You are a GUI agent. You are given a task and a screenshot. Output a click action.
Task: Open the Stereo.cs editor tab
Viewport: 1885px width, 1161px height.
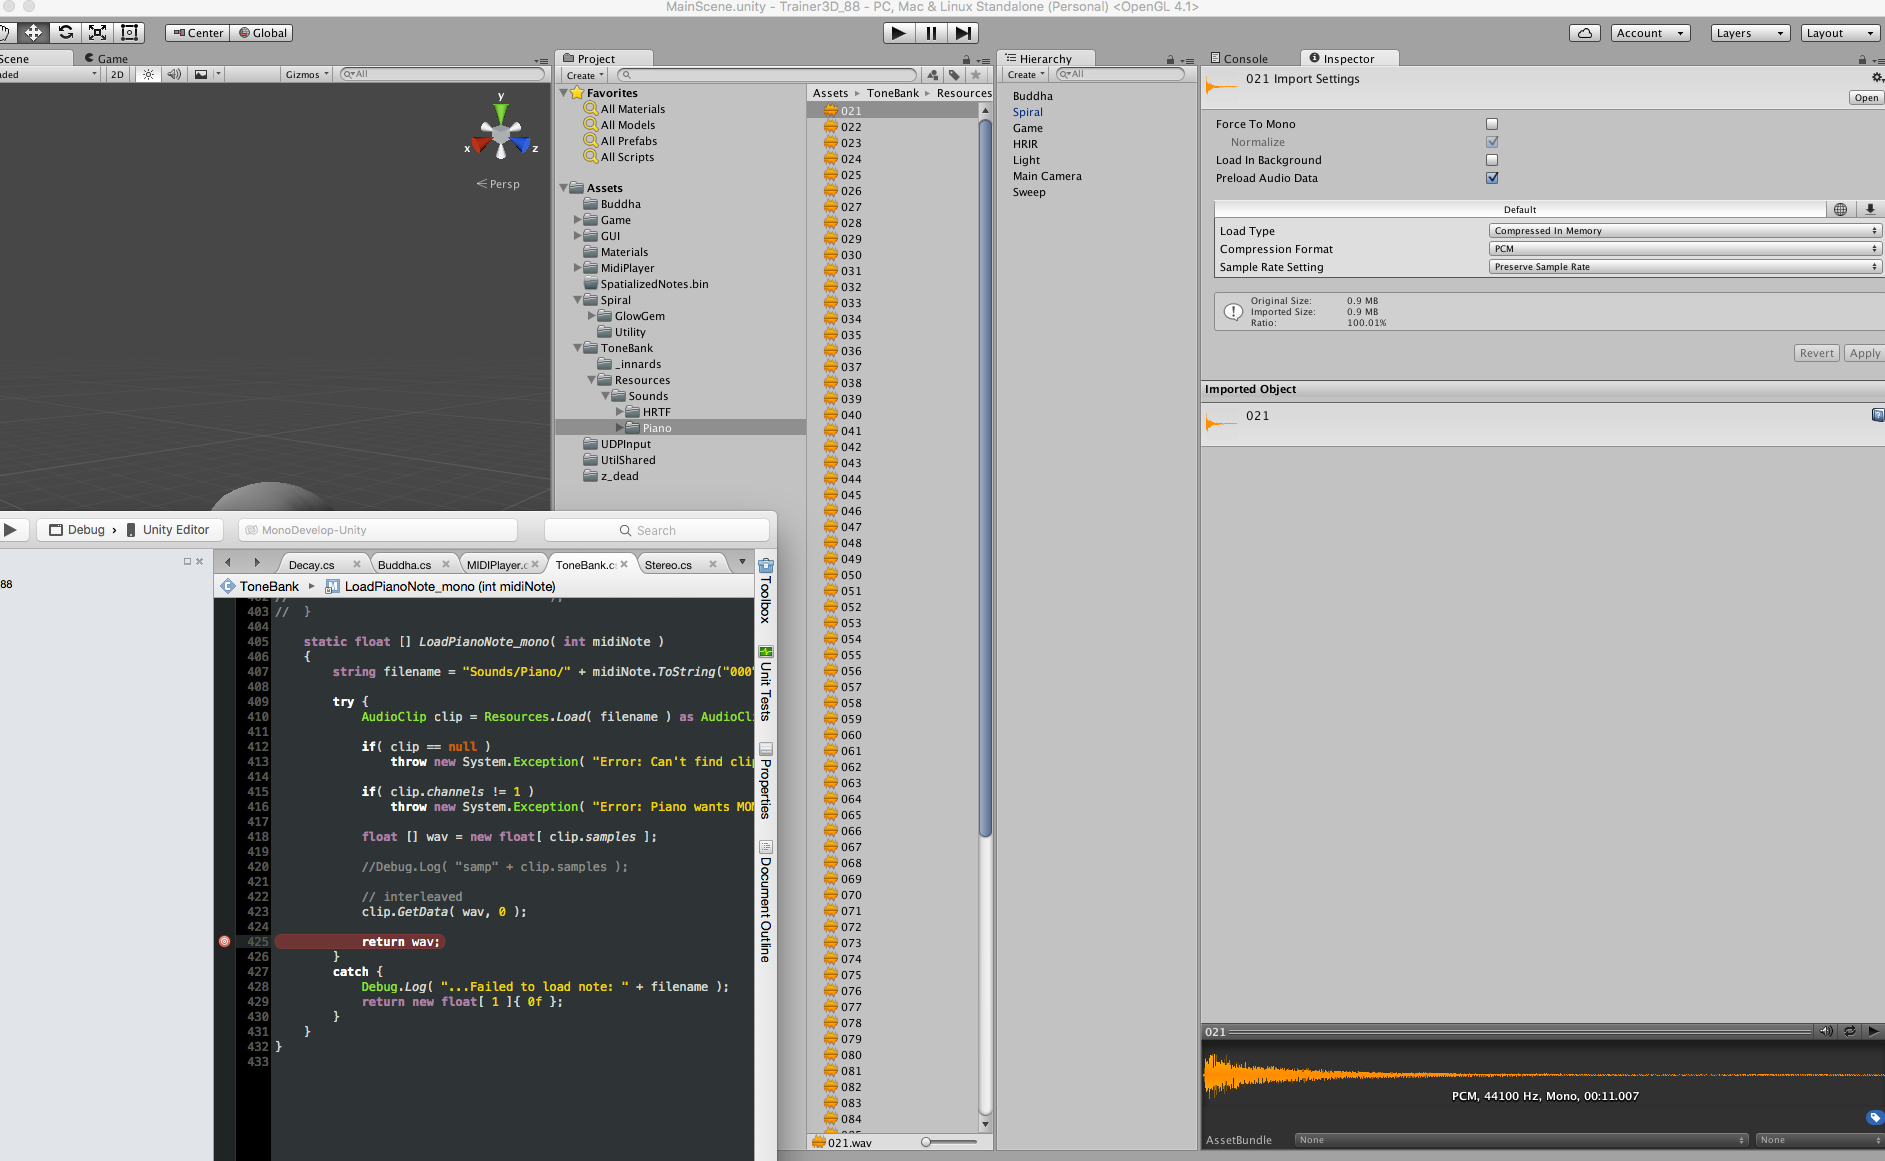(x=669, y=565)
